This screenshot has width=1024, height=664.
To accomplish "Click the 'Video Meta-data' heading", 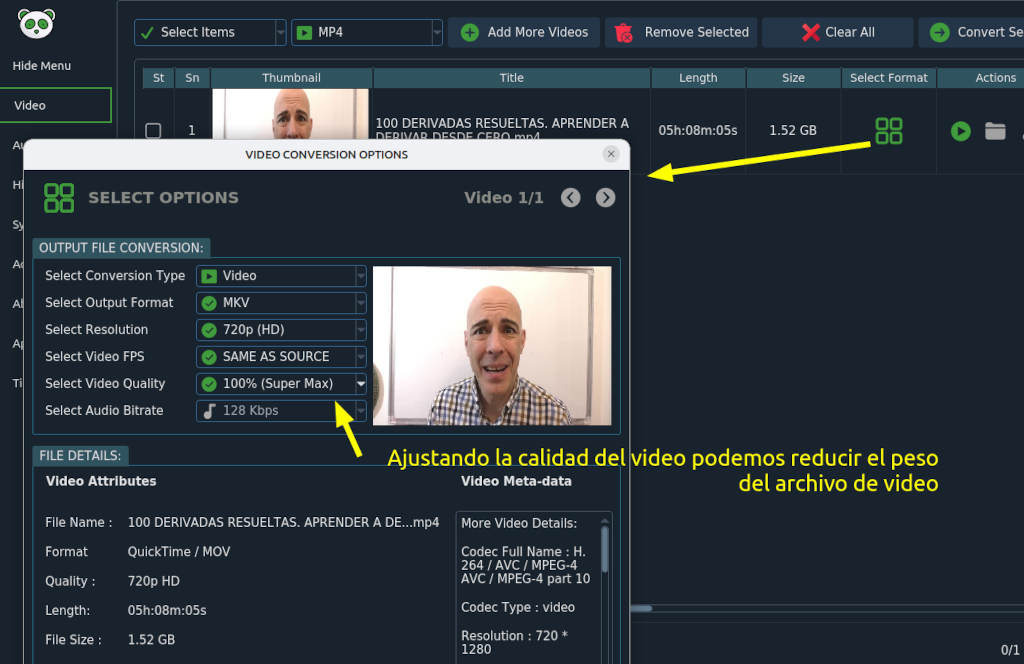I will click(x=517, y=481).
